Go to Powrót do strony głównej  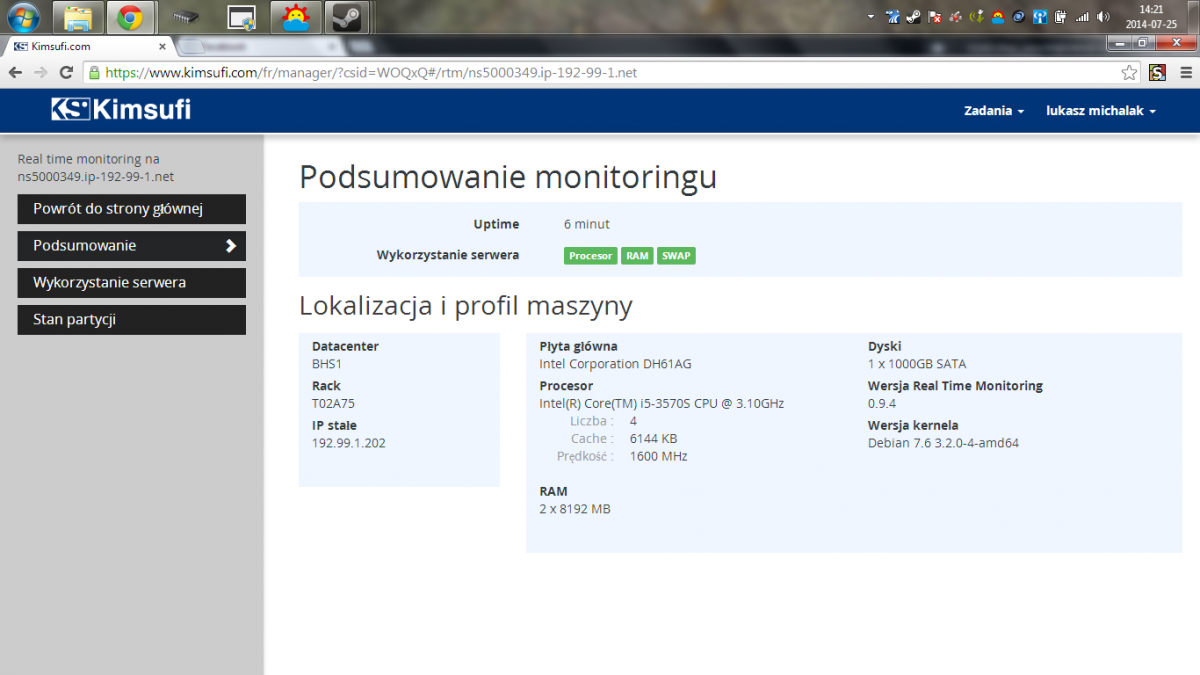pos(132,209)
